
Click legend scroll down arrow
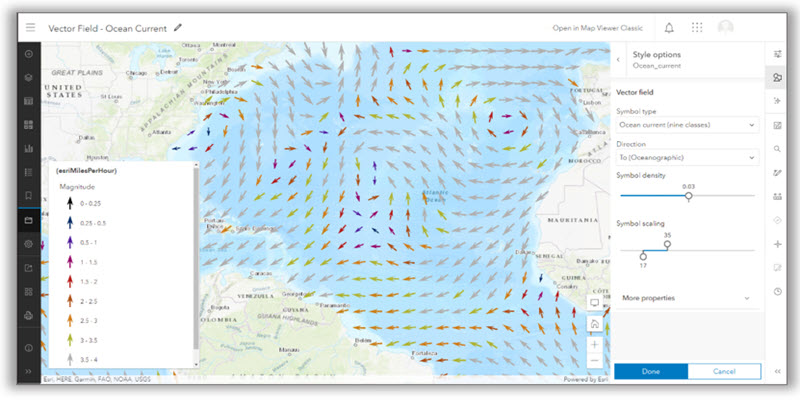[196, 364]
